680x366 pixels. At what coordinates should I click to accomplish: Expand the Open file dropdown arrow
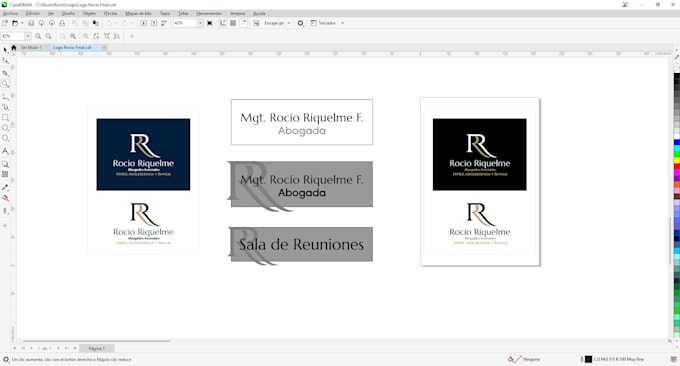[x=22, y=23]
